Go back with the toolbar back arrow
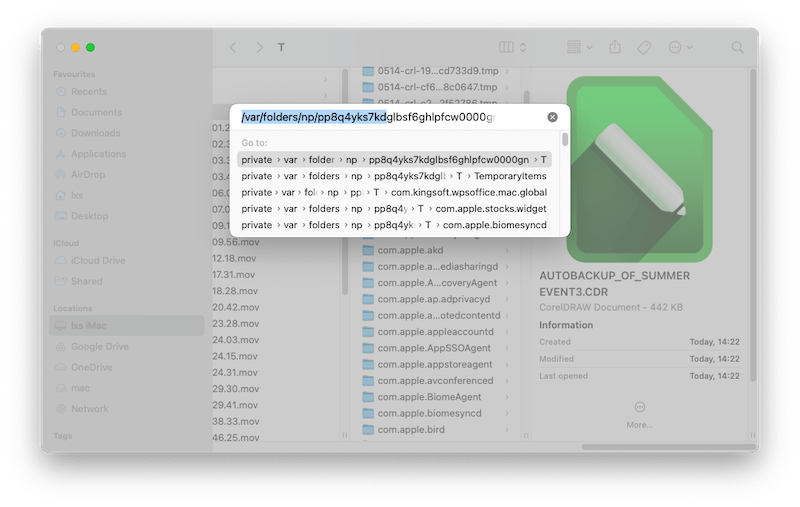800x507 pixels. 233,47
